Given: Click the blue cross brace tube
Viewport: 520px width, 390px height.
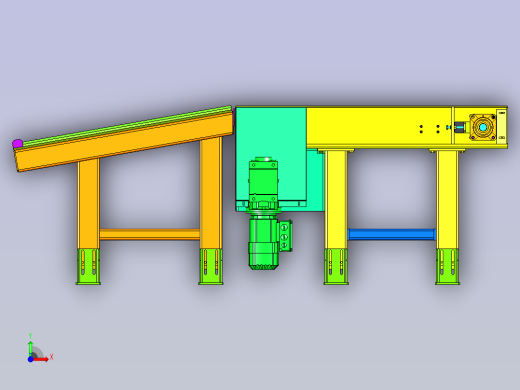Looking at the screenshot, I should (392, 234).
